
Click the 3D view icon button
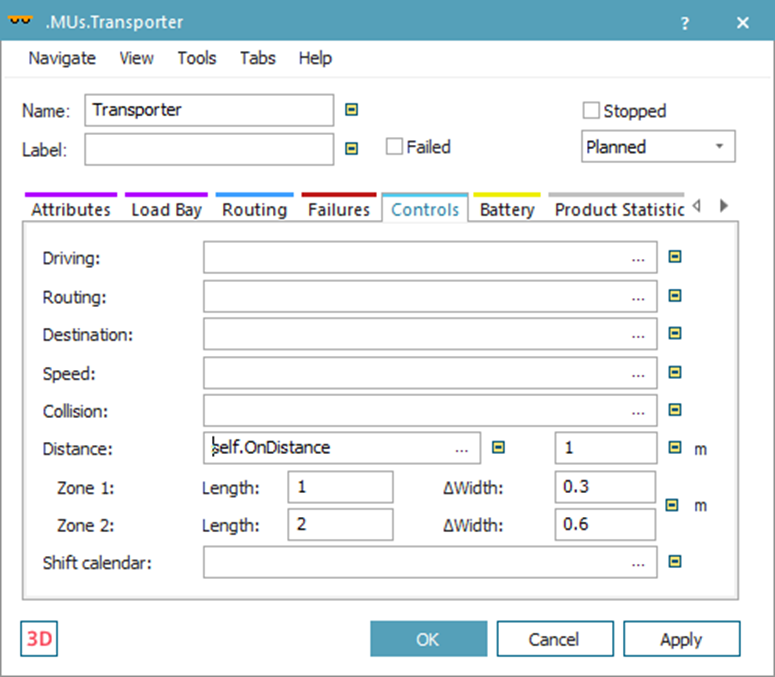point(39,639)
